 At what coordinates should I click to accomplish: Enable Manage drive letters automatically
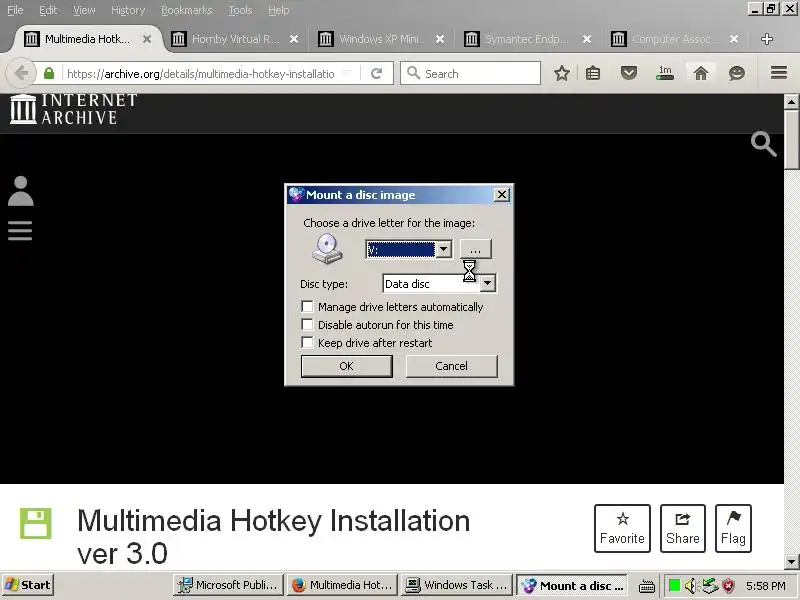click(x=307, y=307)
